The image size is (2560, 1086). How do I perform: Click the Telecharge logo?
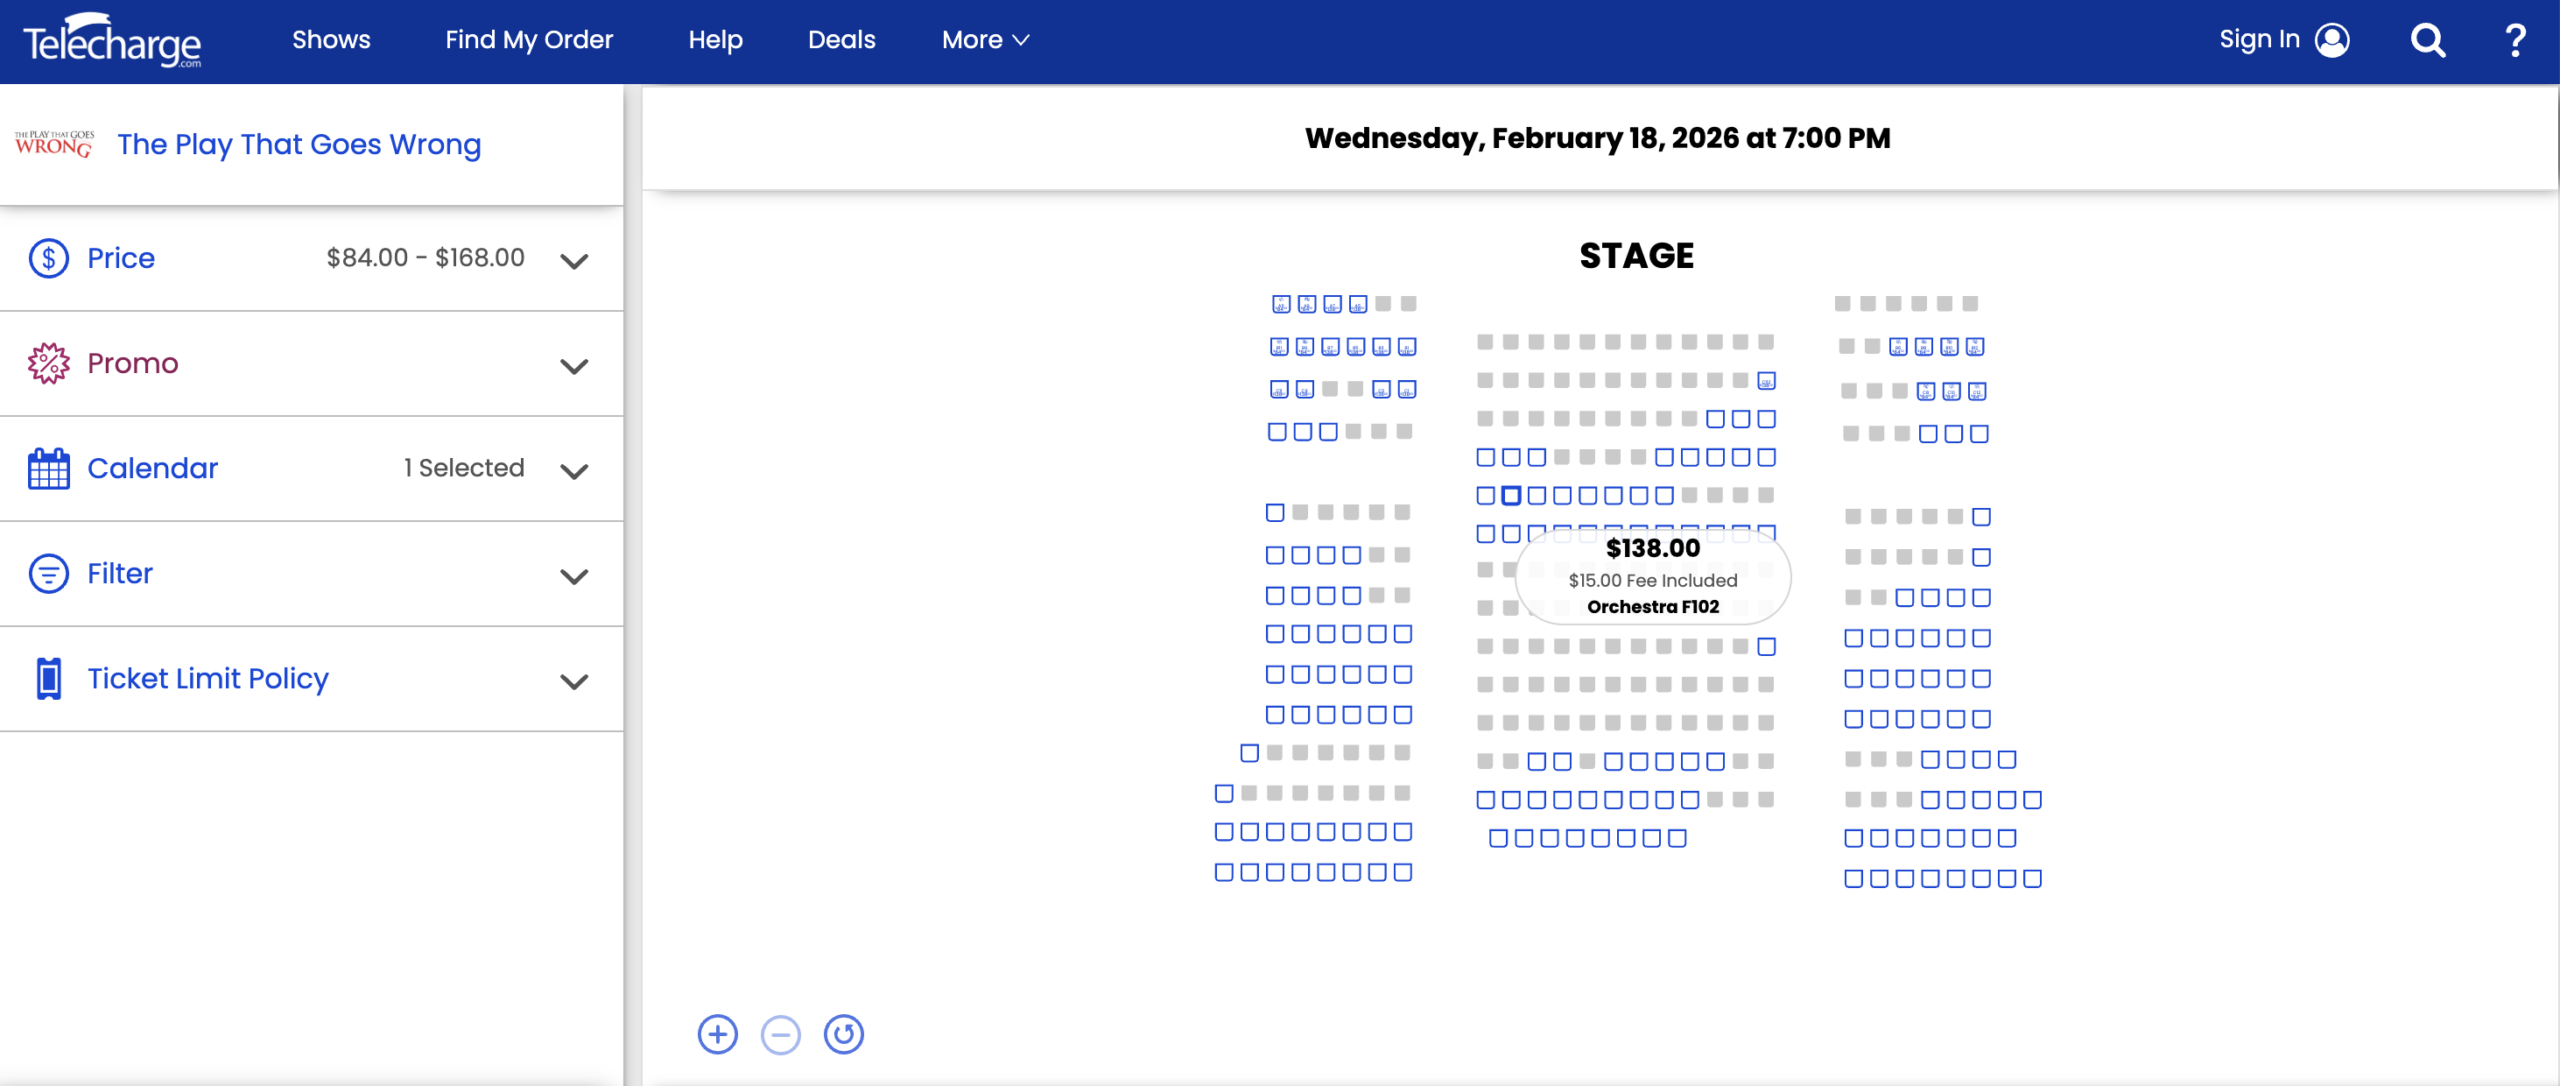pyautogui.click(x=112, y=42)
